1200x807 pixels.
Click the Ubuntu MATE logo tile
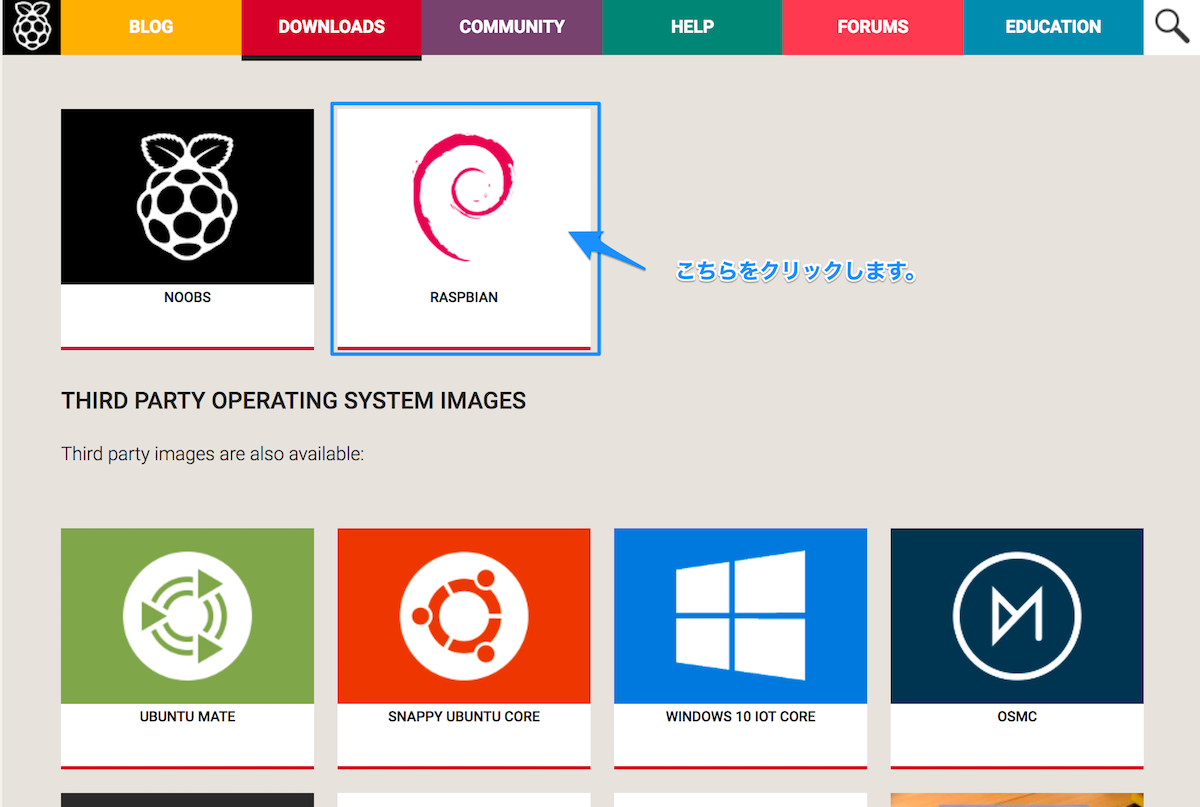click(x=187, y=616)
